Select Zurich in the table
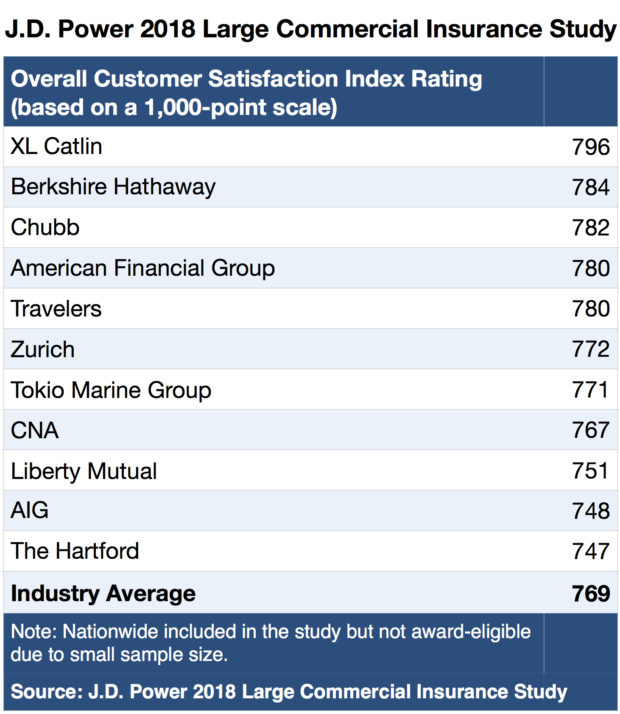This screenshot has width=620, height=714. coord(43,349)
